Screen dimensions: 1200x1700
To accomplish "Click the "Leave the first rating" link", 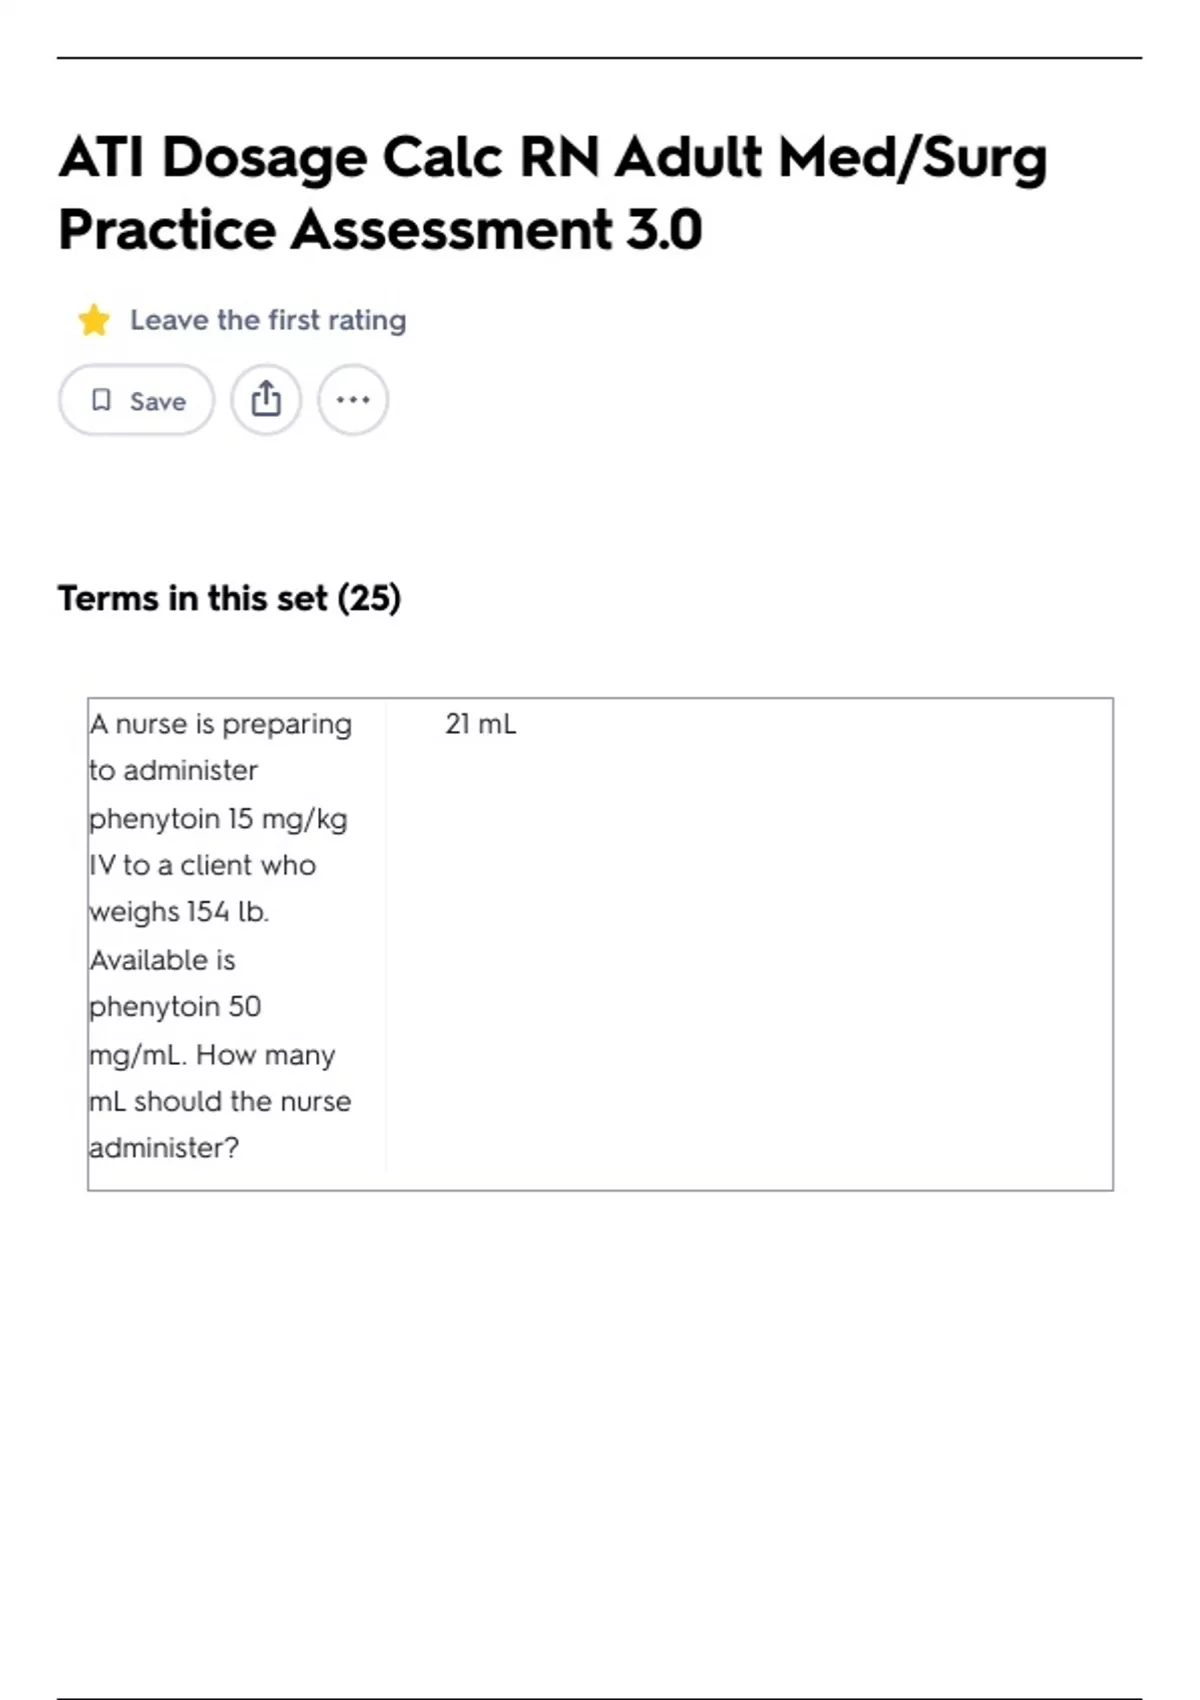I will point(268,320).
